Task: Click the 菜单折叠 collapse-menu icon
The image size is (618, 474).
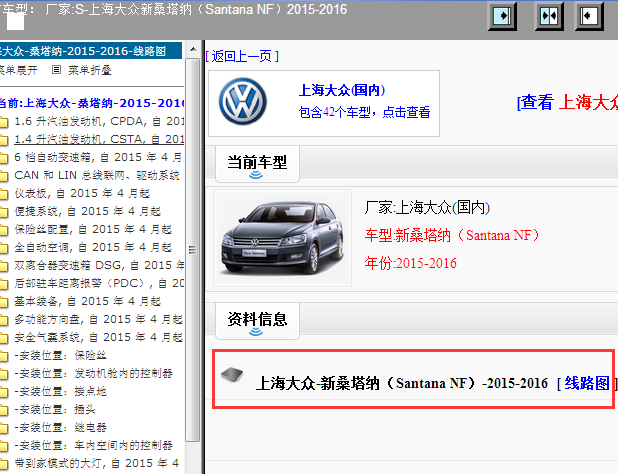Action: pyautogui.click(x=56, y=70)
